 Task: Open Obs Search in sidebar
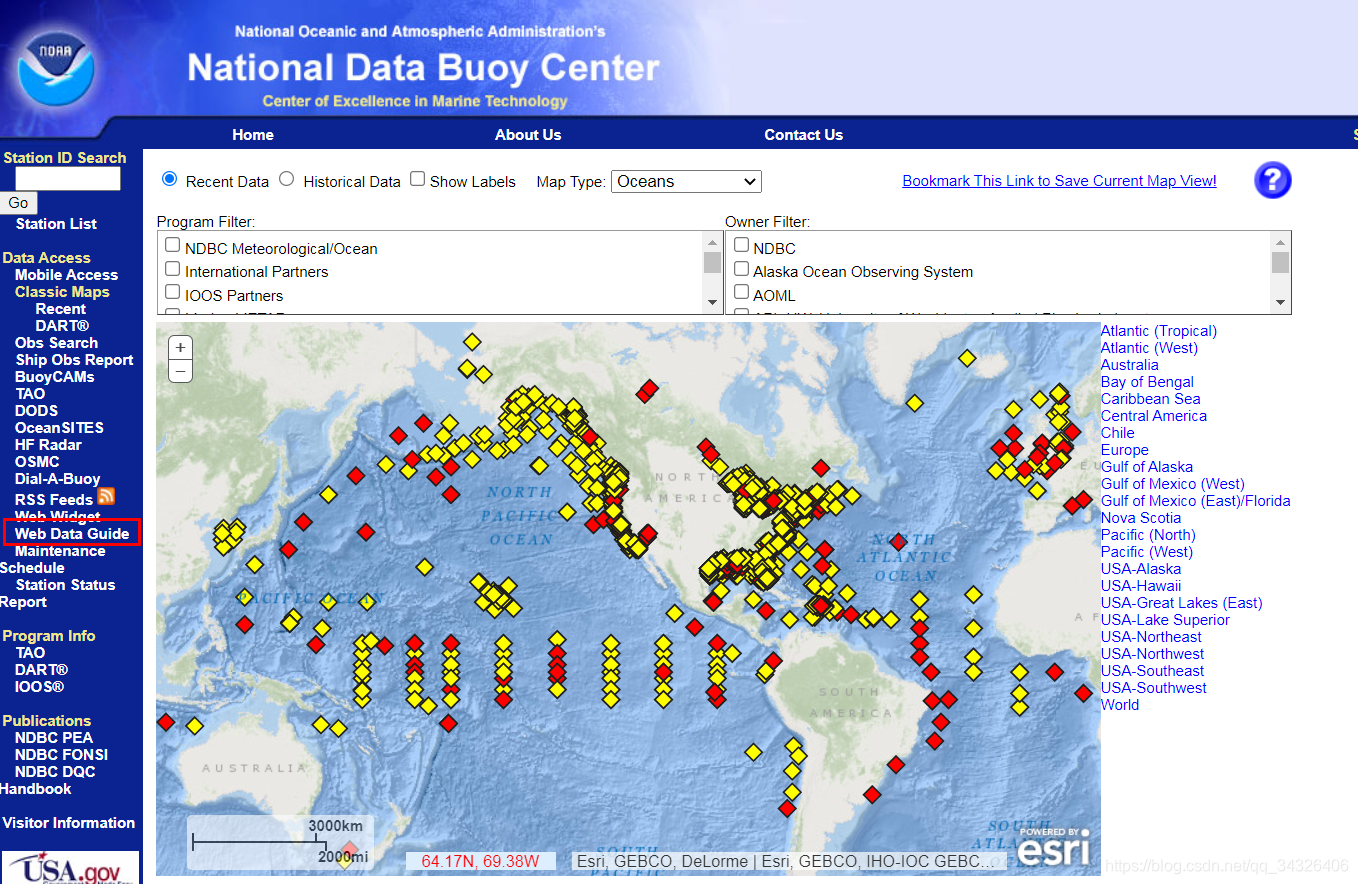[x=56, y=343]
